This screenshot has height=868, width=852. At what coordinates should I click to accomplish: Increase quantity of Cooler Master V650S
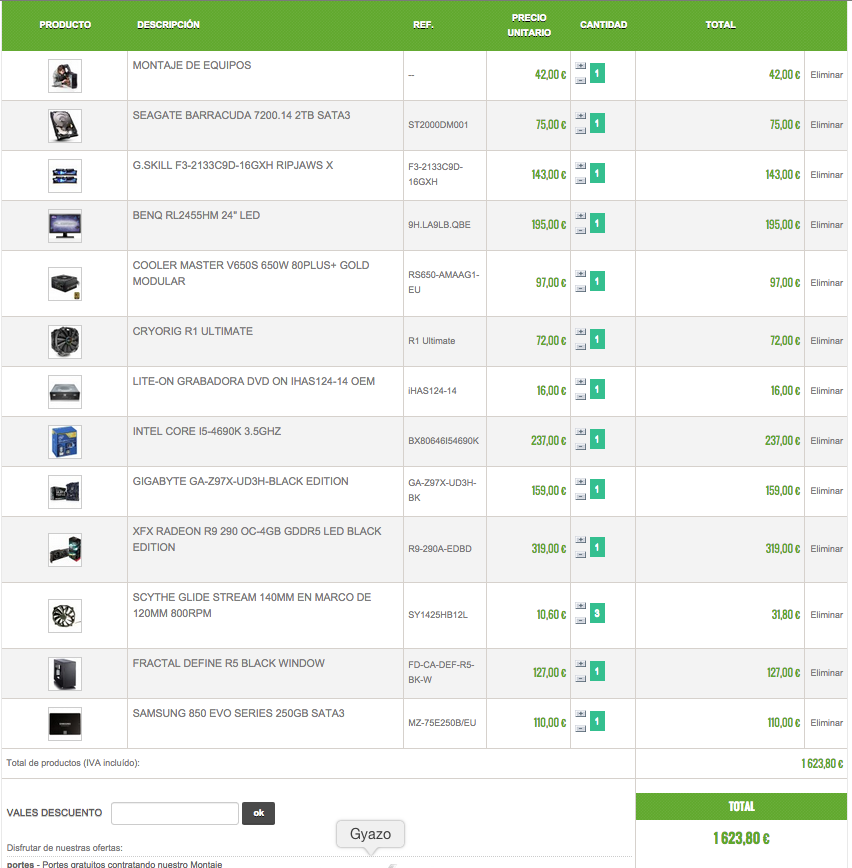[580, 273]
